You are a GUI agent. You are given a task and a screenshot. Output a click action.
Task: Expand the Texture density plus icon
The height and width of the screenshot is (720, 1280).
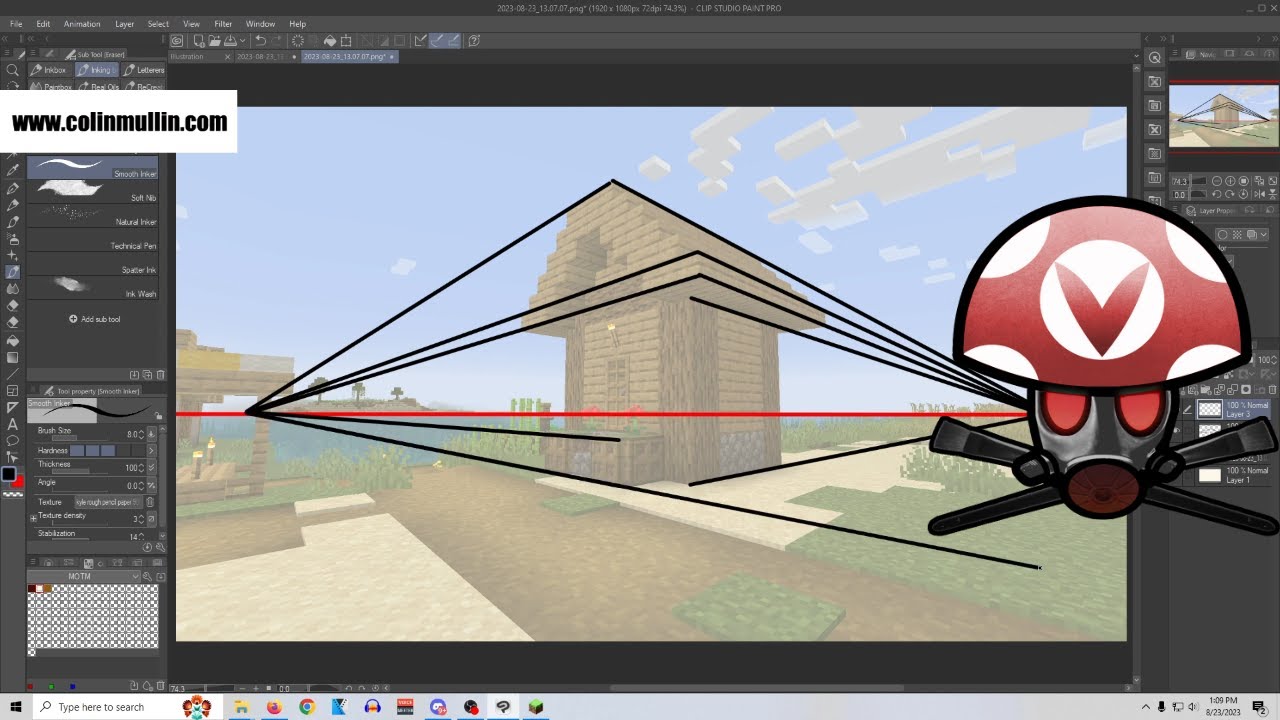(33, 519)
